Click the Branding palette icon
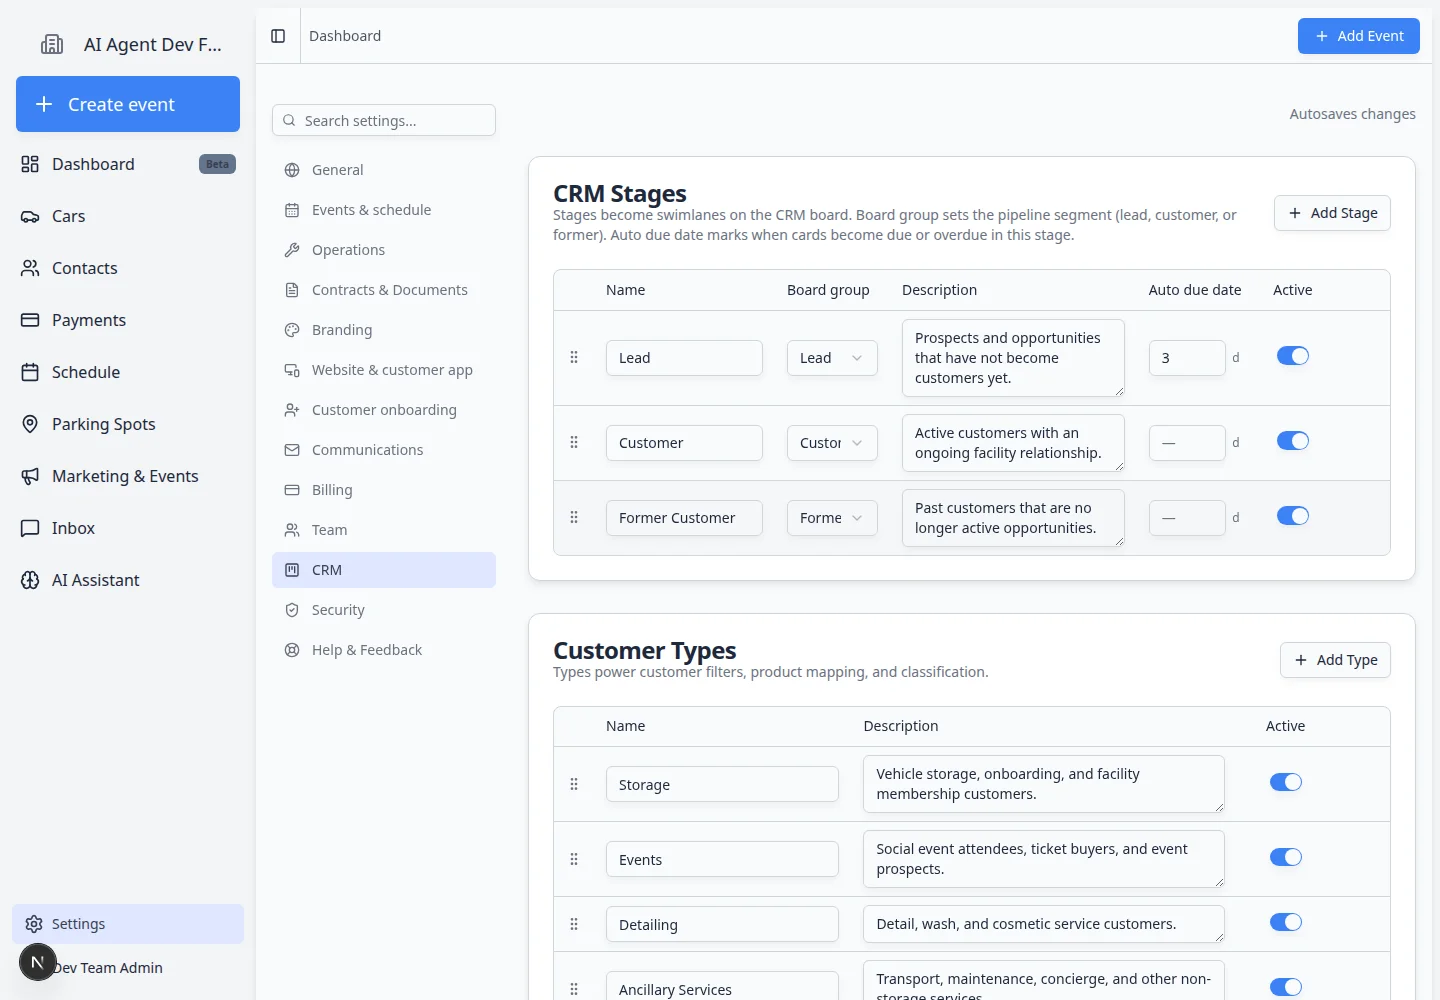1440x1000 pixels. tap(292, 330)
